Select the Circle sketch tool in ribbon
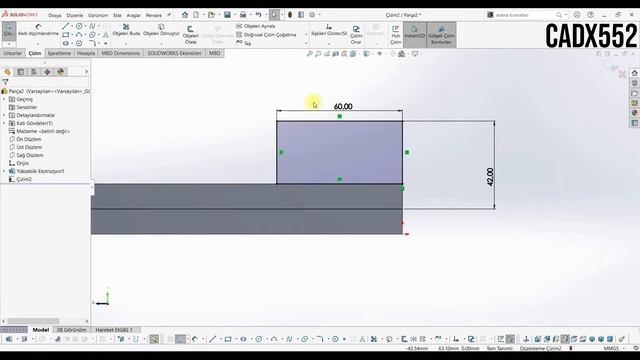The width and height of the screenshot is (640, 360). pyautogui.click(x=79, y=26)
